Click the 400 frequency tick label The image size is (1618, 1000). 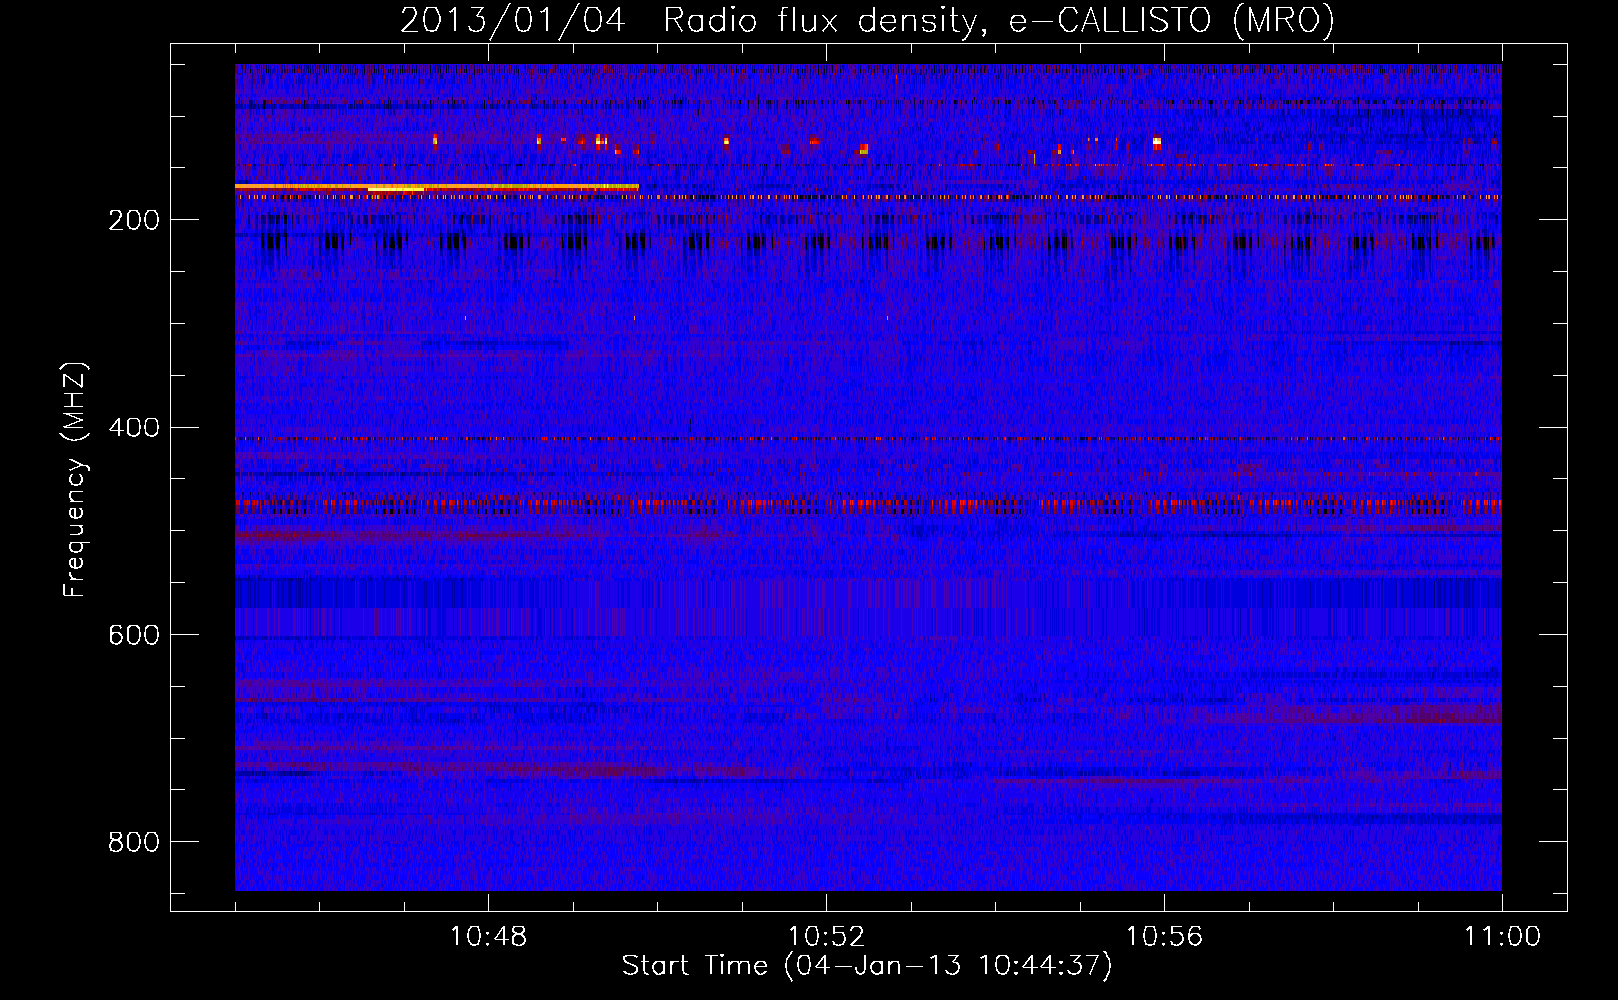coord(134,428)
